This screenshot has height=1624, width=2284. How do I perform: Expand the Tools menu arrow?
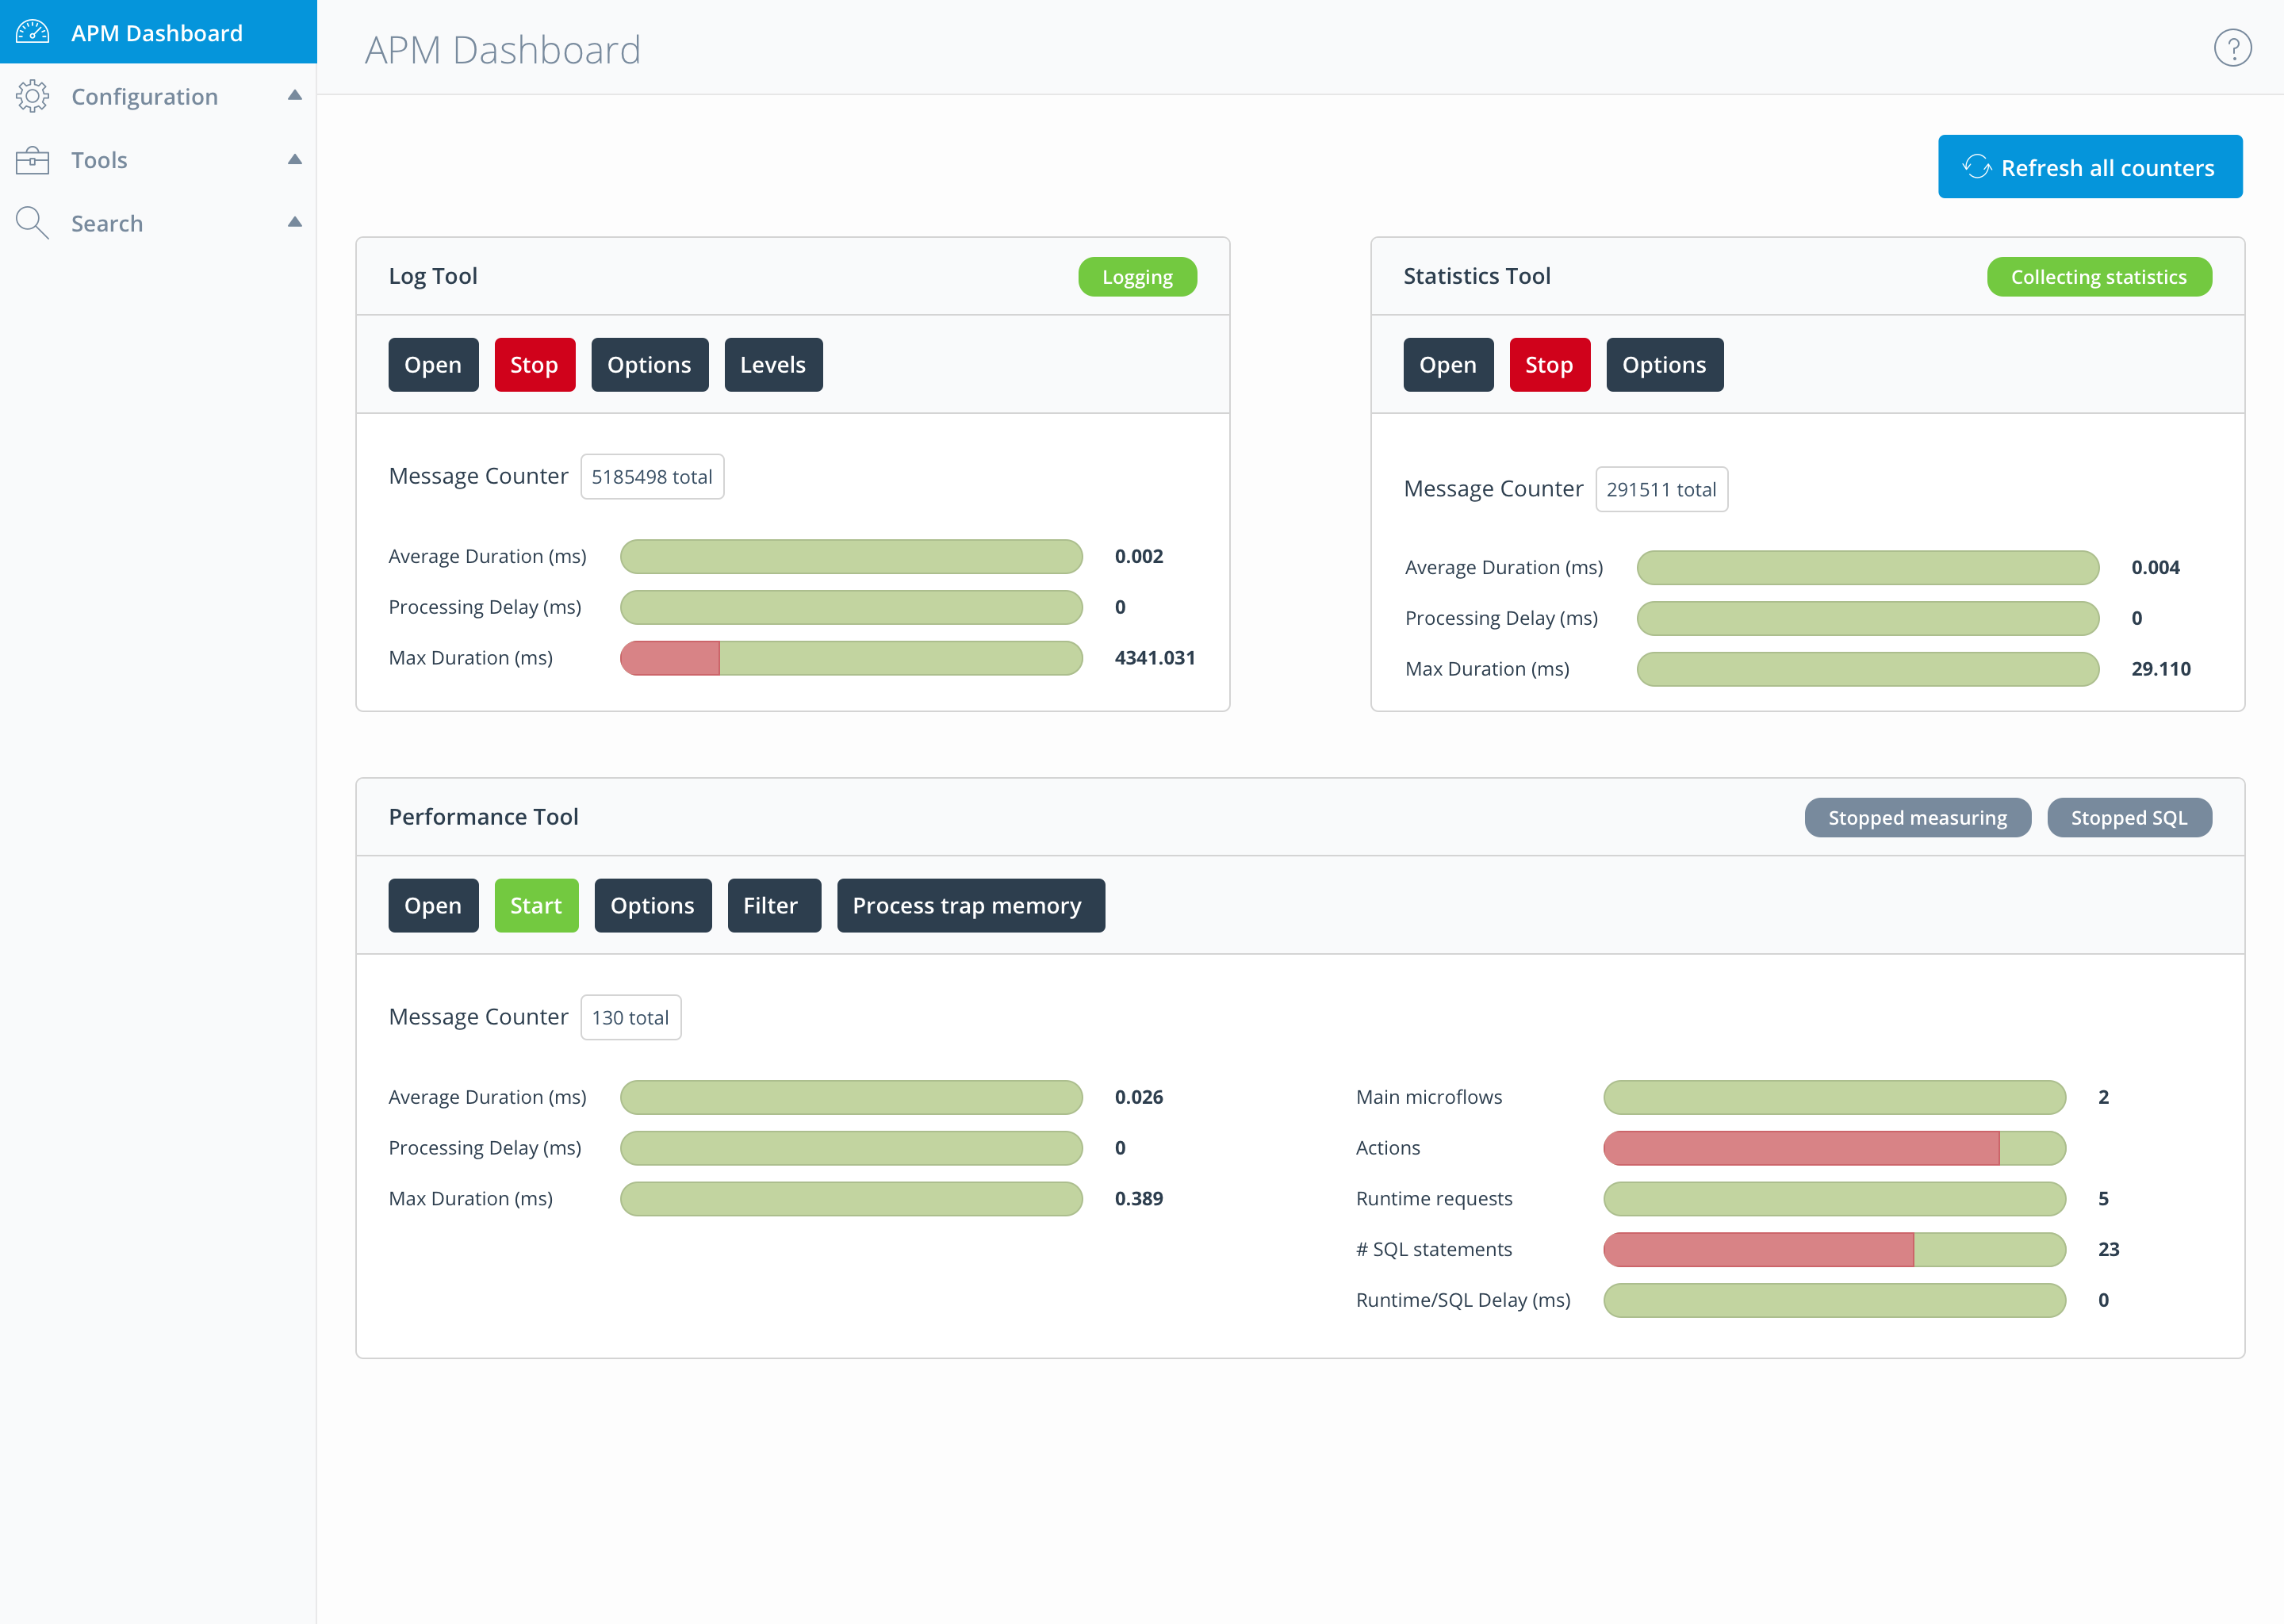[294, 159]
